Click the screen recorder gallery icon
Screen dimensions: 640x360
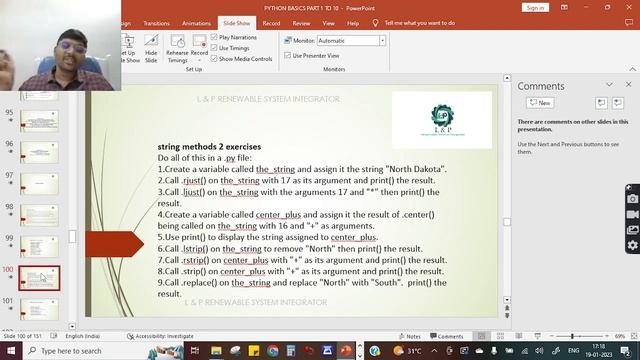pos(633,230)
